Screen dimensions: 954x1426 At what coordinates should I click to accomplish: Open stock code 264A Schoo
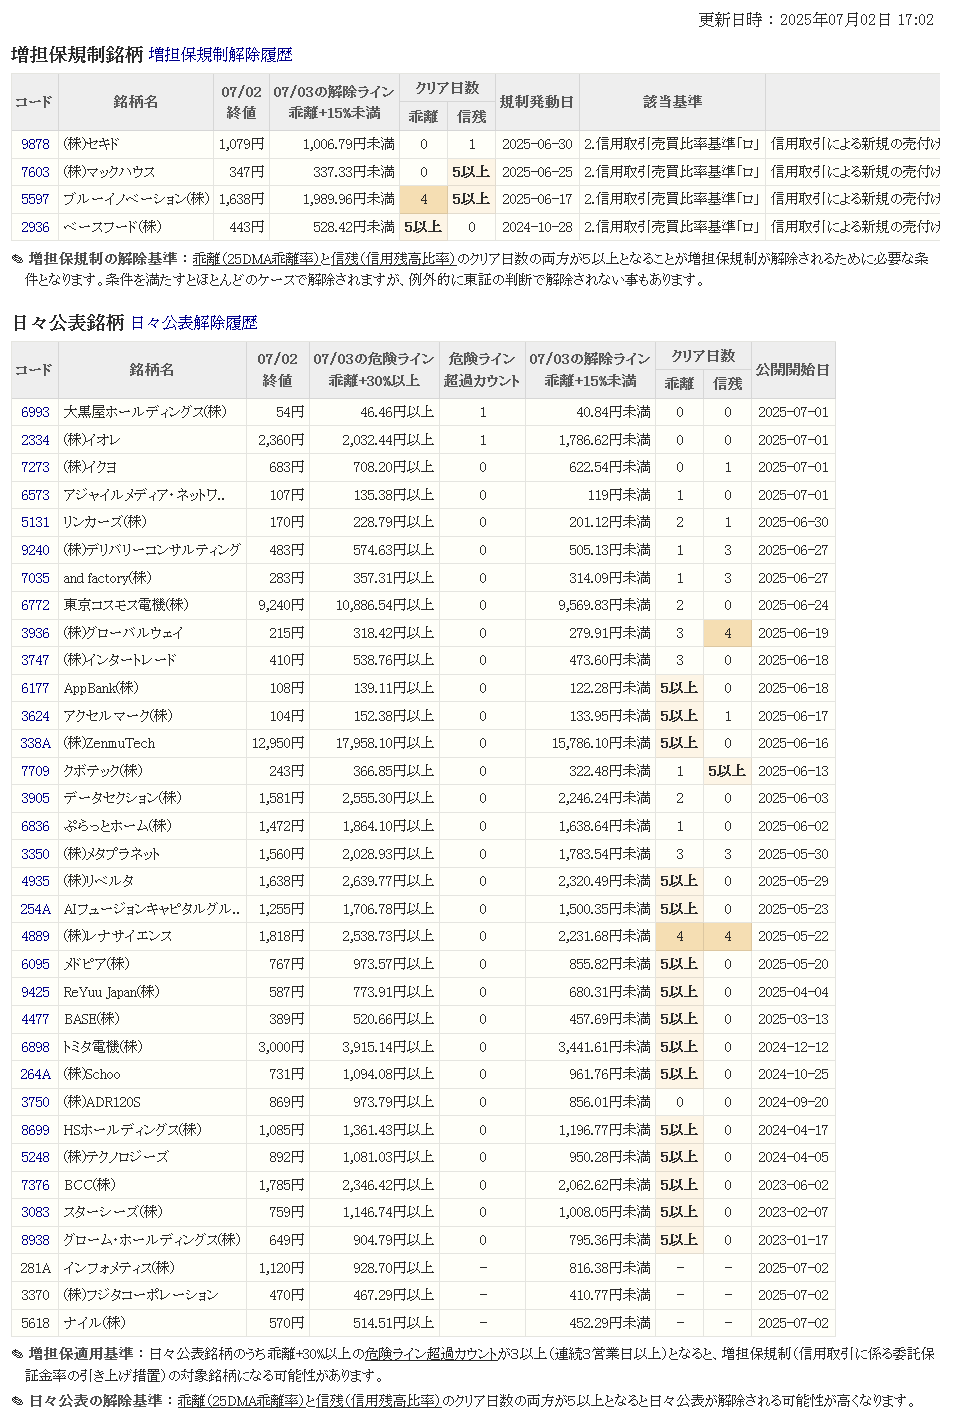click(35, 1074)
